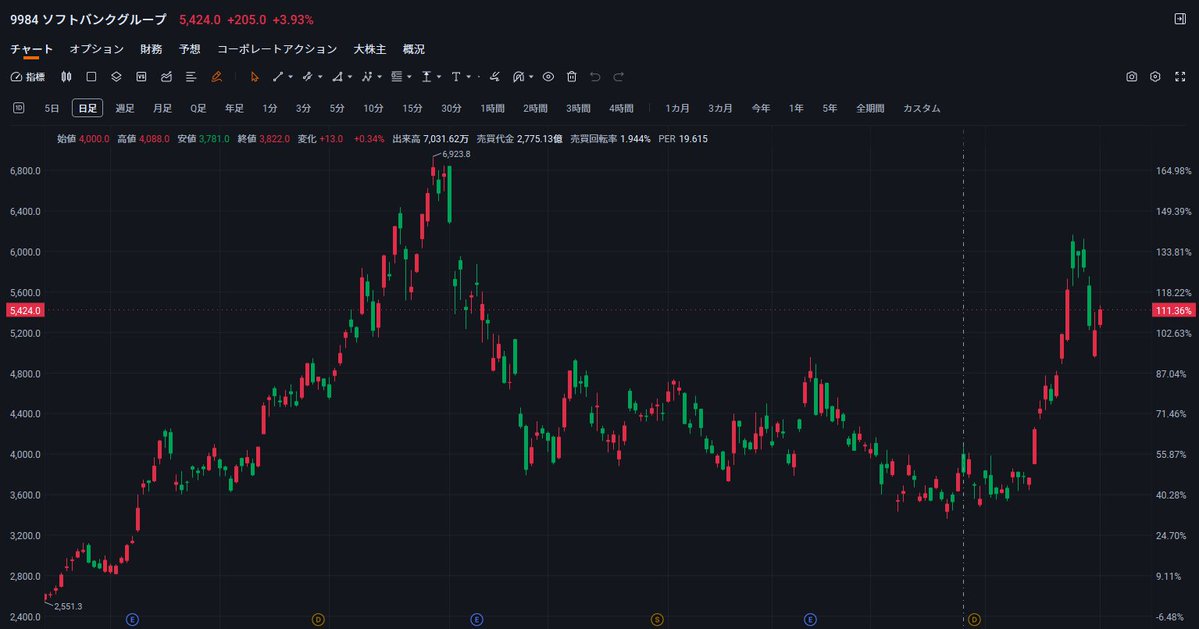Screen dimensions: 1199x629
Task: Expand the text tool dropdown arrow
Action: [x=469, y=76]
